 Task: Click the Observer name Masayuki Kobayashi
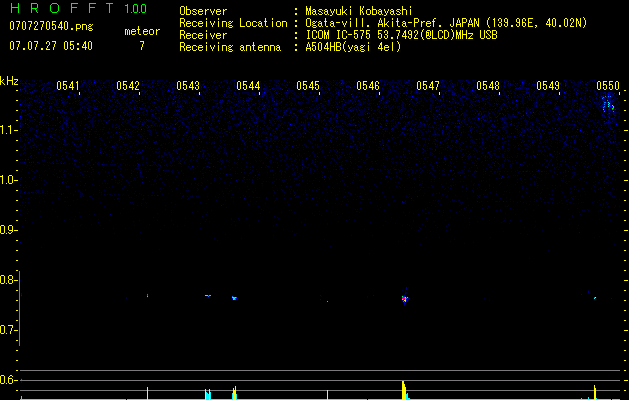click(x=359, y=11)
